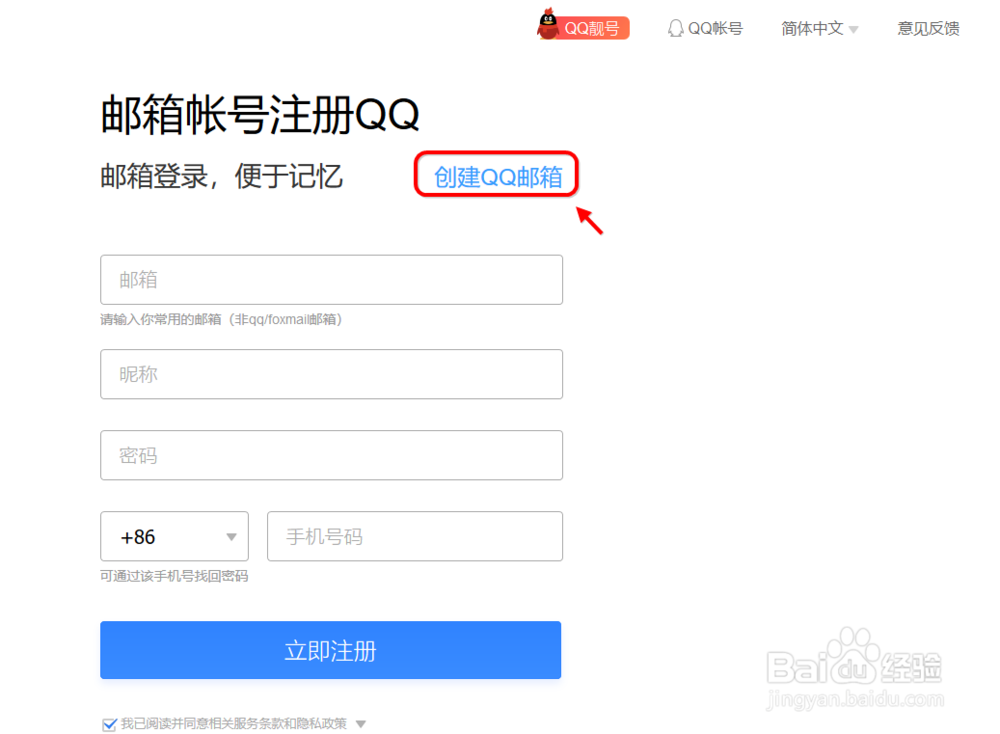1000x734 pixels.
Task: Focus the 昵称 nickname input field
Action: click(331, 374)
